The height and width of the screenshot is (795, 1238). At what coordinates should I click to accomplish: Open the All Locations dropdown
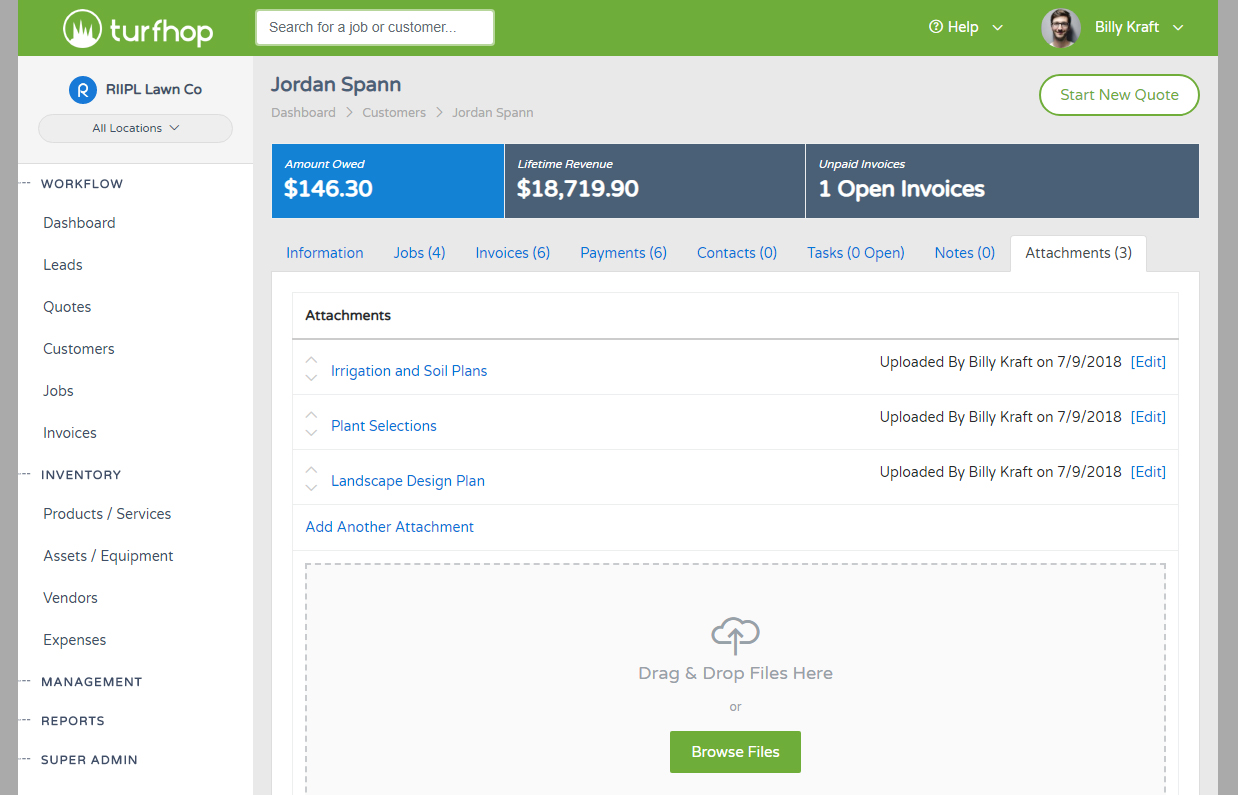point(135,128)
